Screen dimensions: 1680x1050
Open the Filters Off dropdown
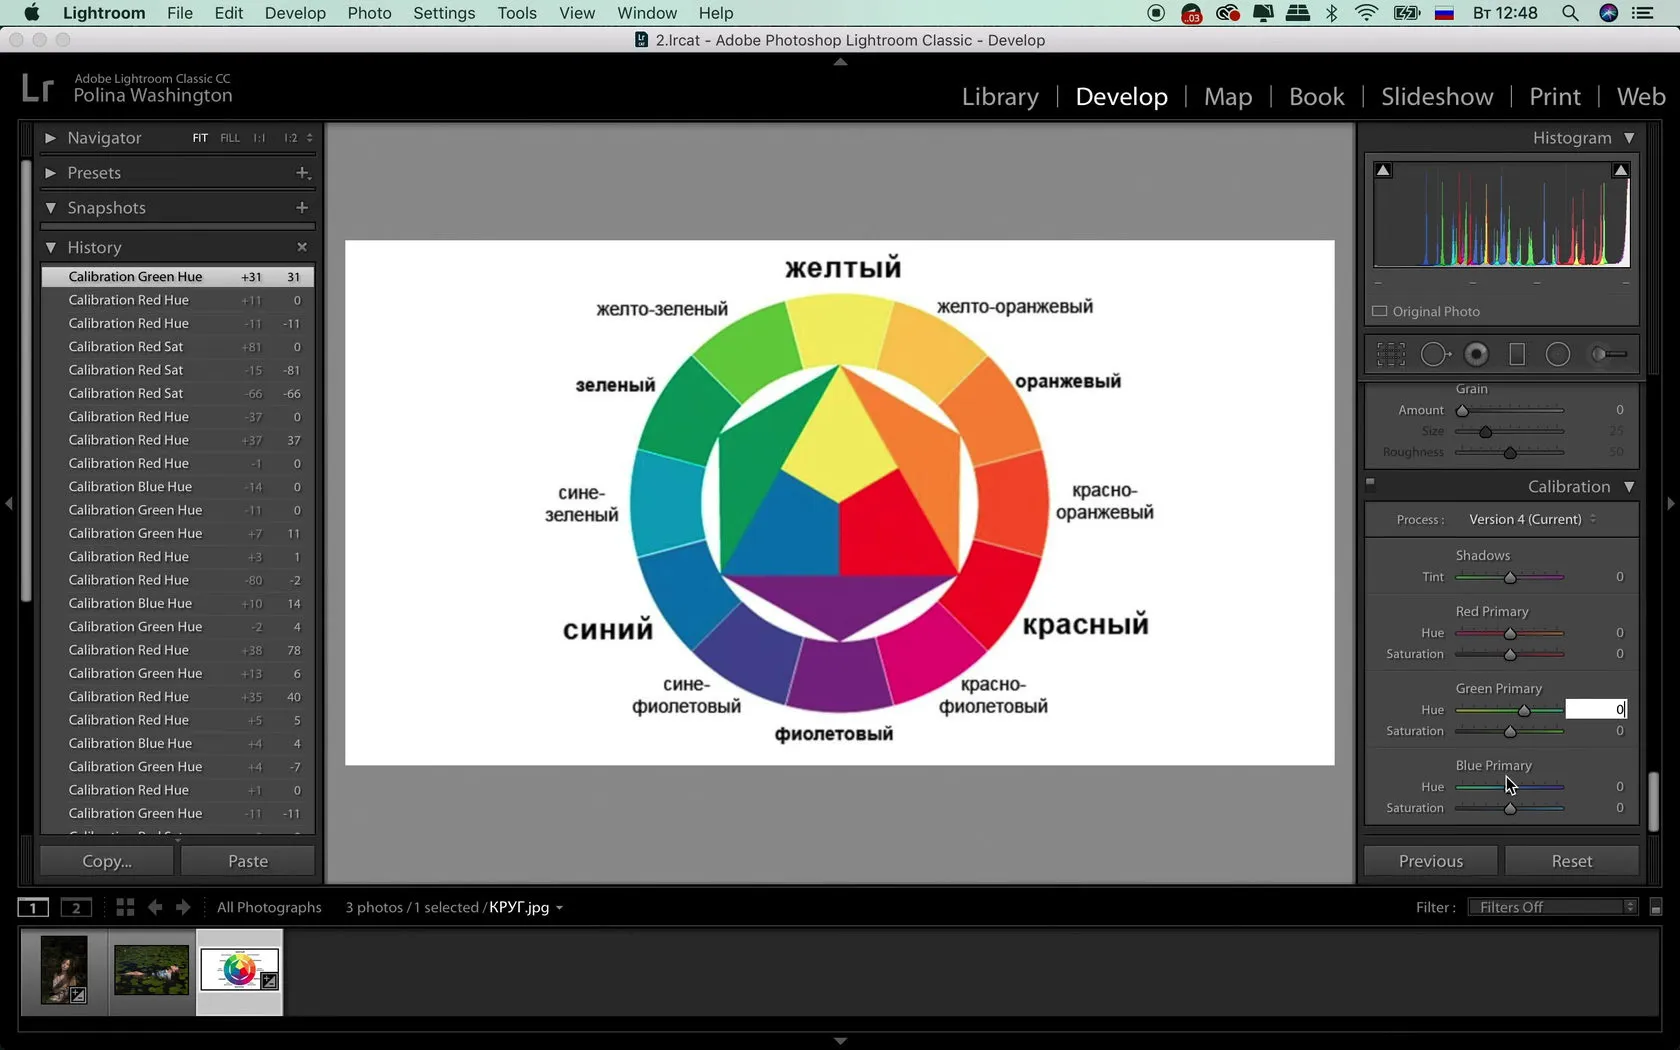(x=1552, y=907)
